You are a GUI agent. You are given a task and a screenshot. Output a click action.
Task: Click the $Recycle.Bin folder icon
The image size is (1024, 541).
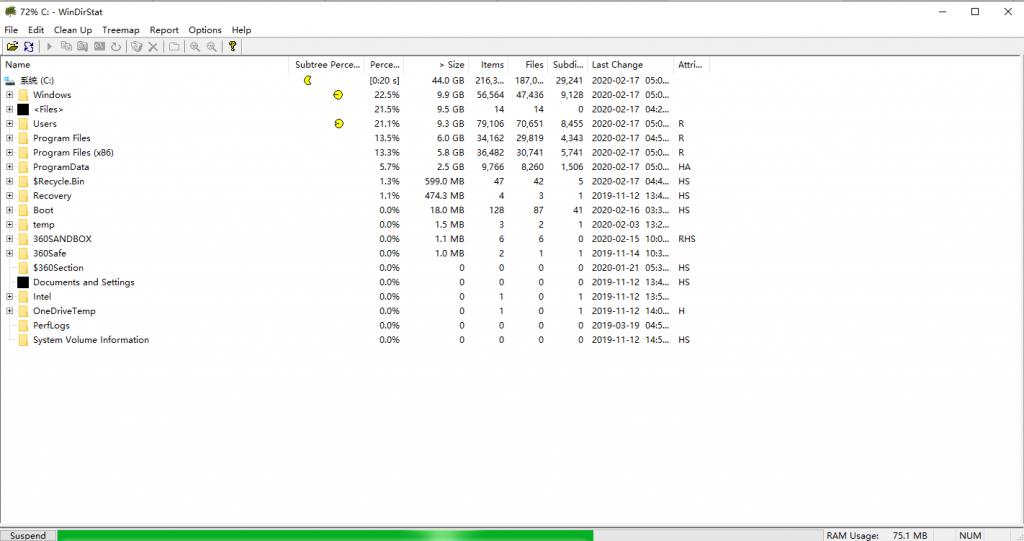coord(24,181)
